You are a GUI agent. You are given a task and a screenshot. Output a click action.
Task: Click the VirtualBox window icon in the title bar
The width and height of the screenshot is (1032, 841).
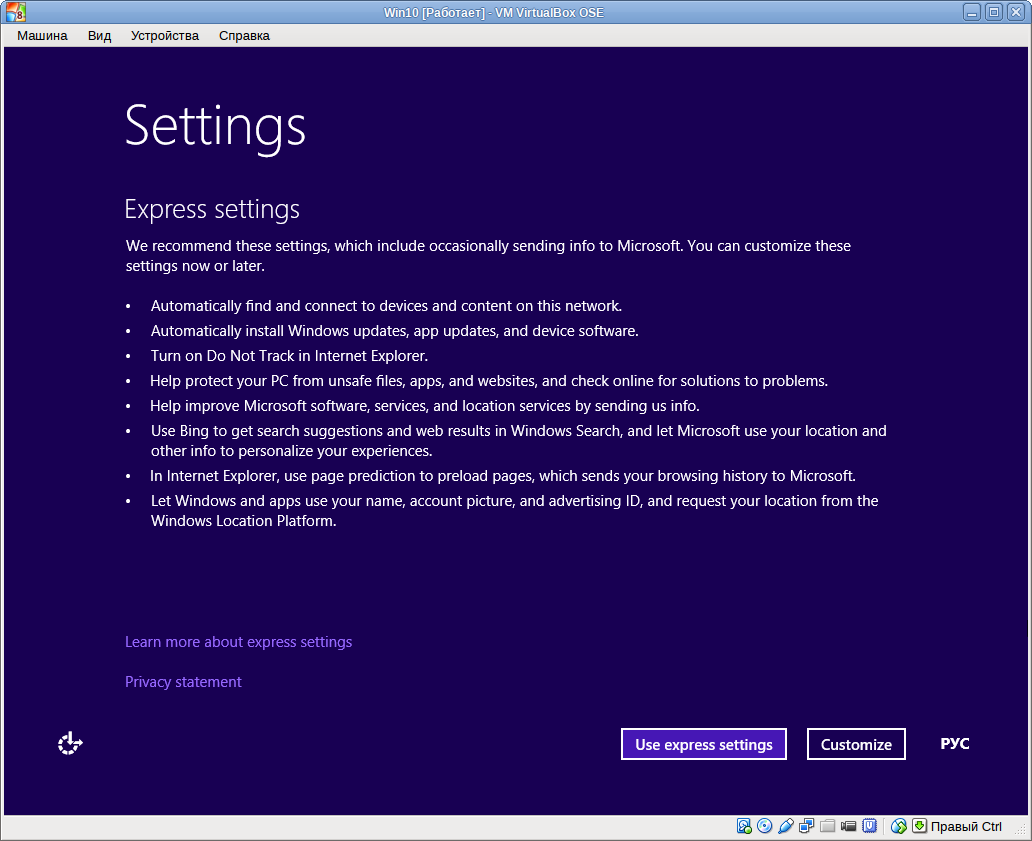click(x=16, y=12)
